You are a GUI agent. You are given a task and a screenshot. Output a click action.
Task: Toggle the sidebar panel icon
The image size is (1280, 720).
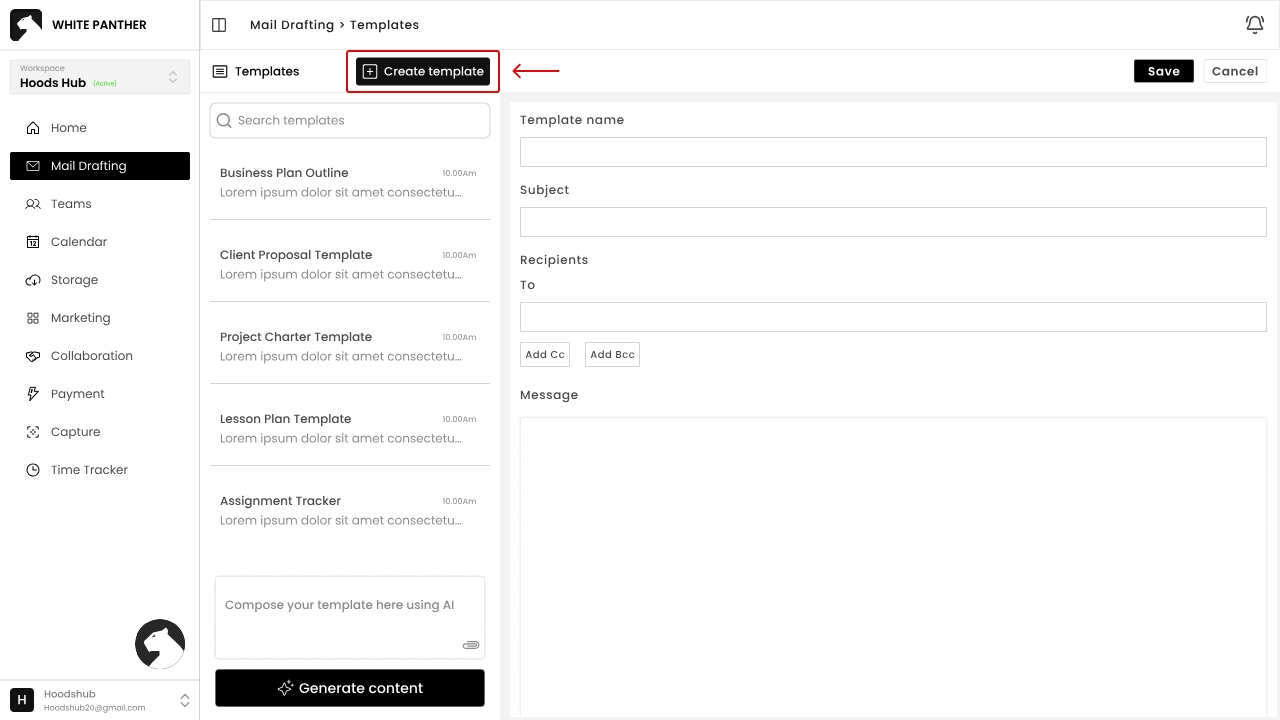click(219, 25)
